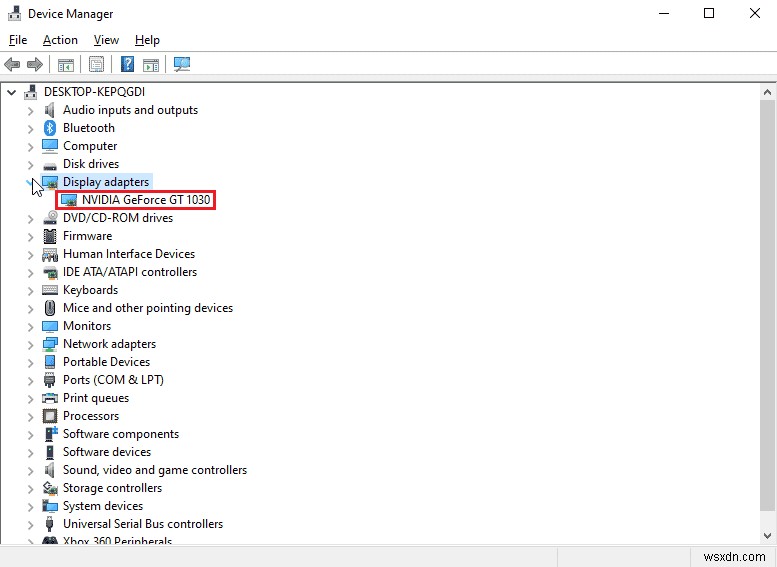Click the Forward arrow toolbar icon
Image resolution: width=777 pixels, height=567 pixels.
pos(35,64)
